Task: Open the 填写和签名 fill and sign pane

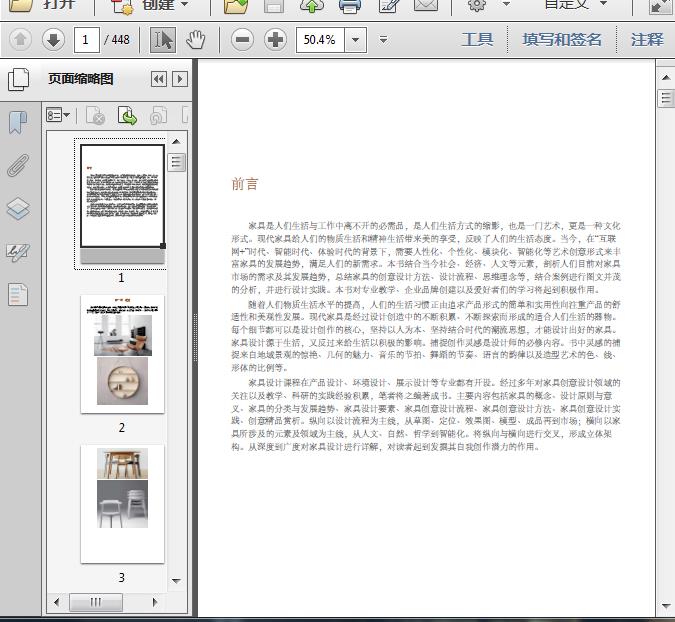Action: [562, 40]
